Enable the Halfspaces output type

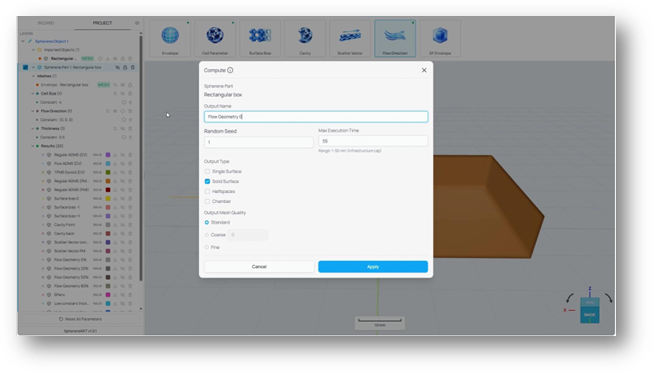pyautogui.click(x=207, y=191)
